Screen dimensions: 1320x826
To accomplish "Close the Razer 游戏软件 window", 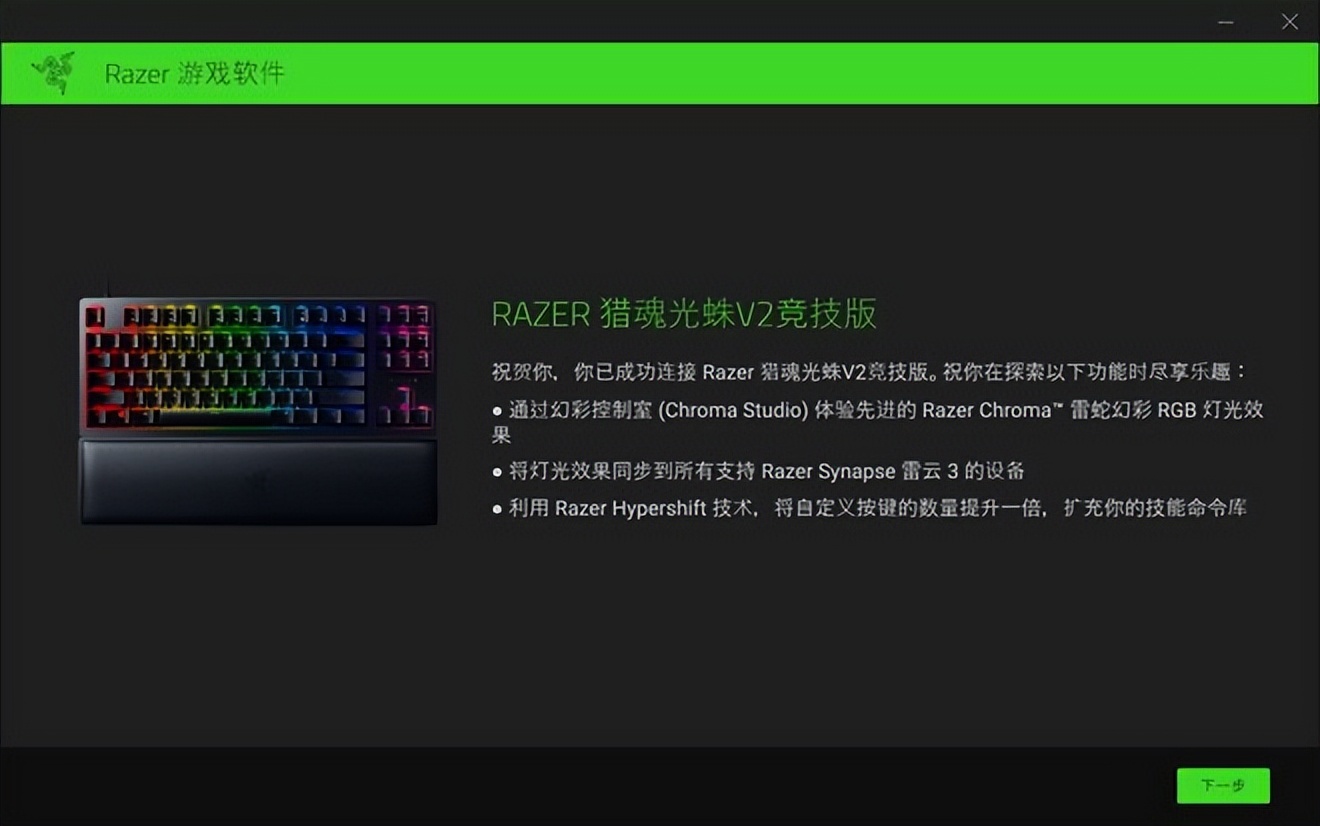I will point(1289,22).
